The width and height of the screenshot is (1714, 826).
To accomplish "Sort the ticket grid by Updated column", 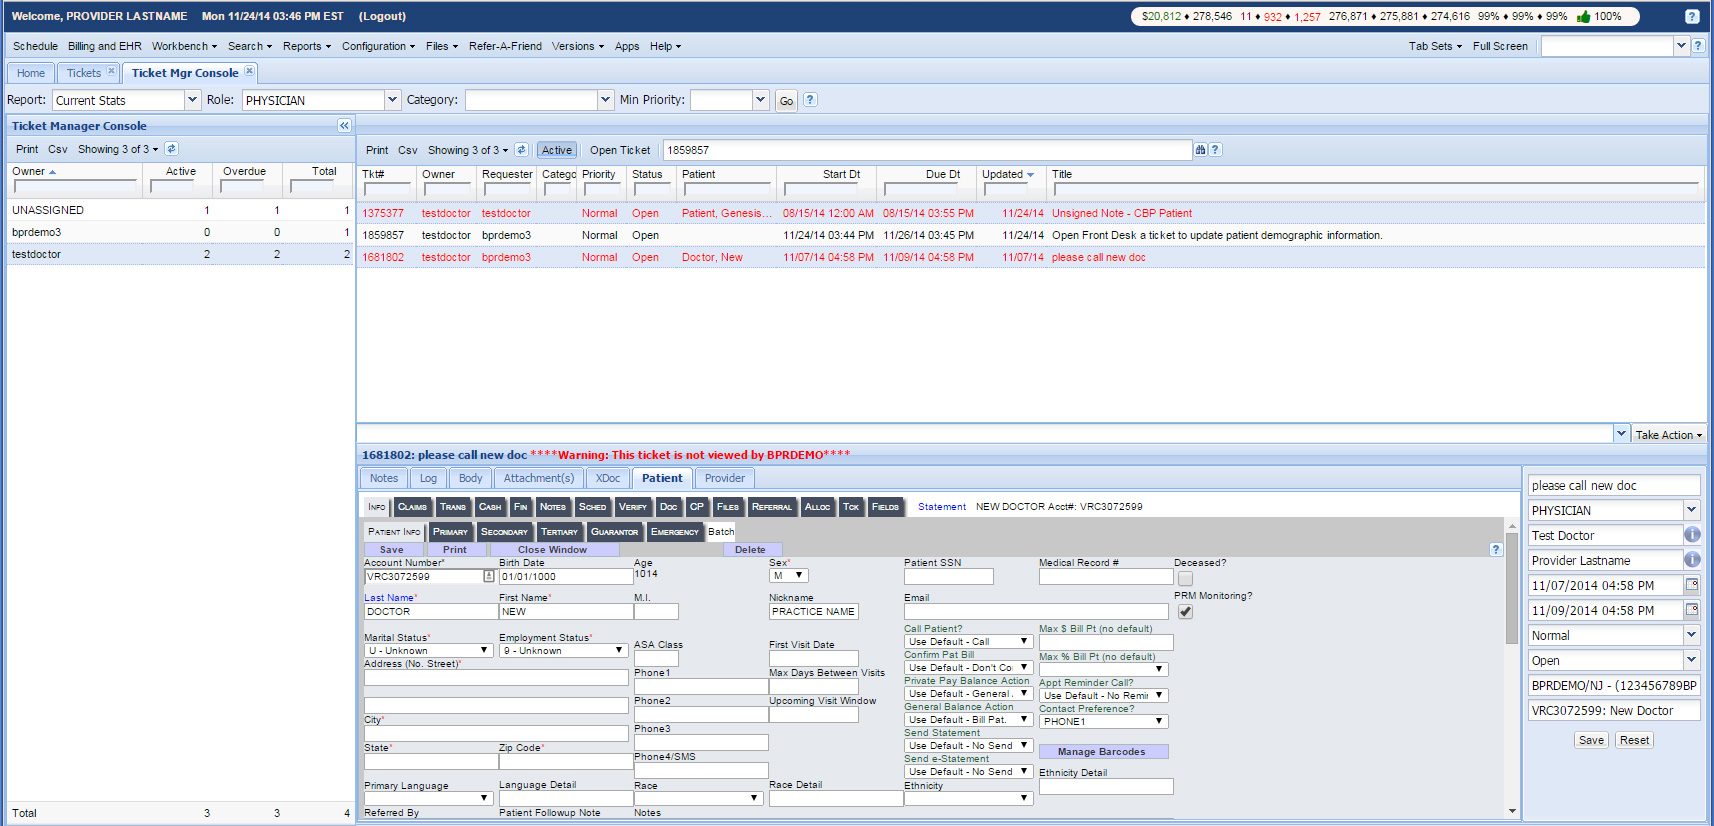I will pos(1007,174).
